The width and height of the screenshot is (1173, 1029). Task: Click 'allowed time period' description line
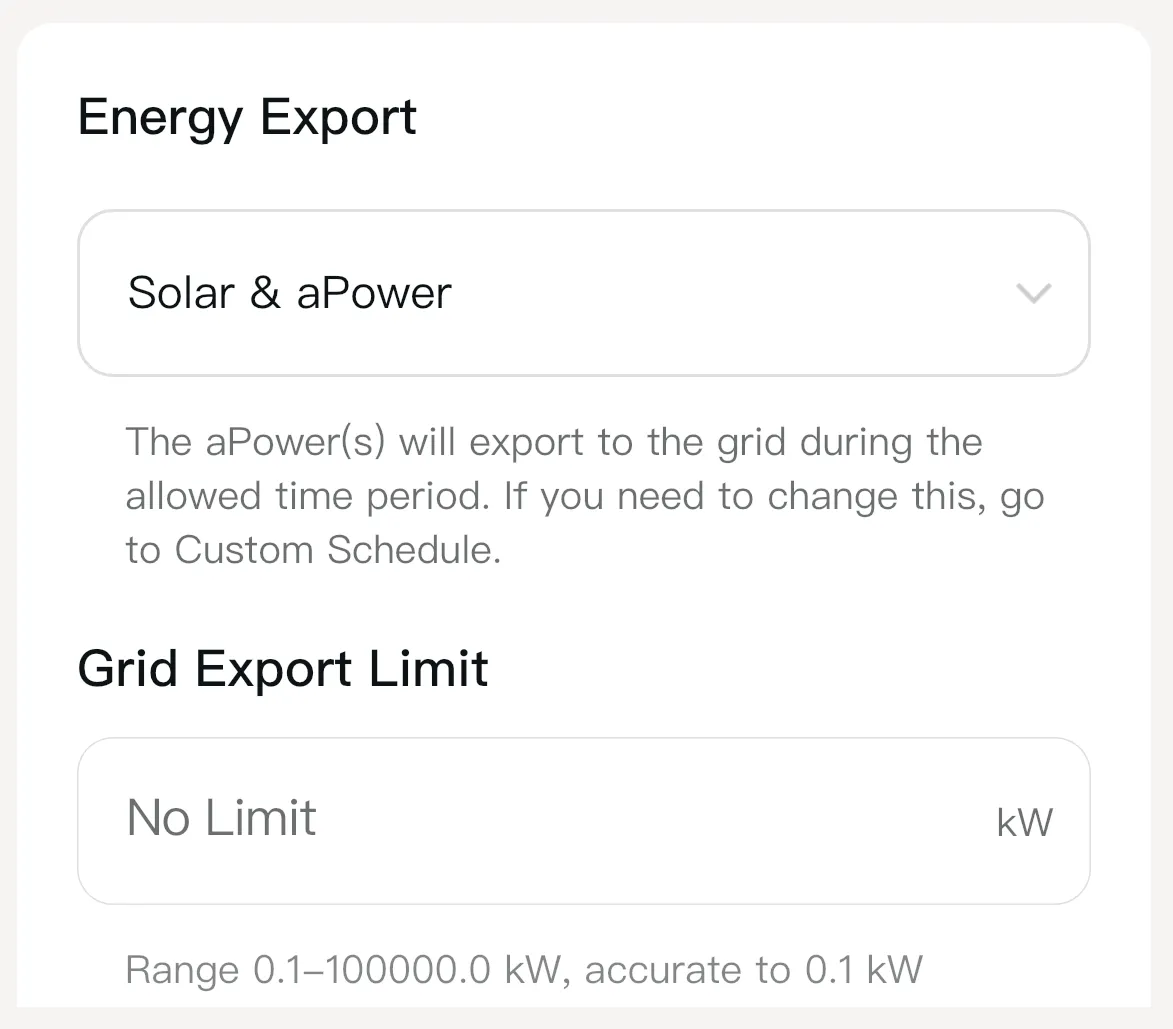click(x=310, y=496)
